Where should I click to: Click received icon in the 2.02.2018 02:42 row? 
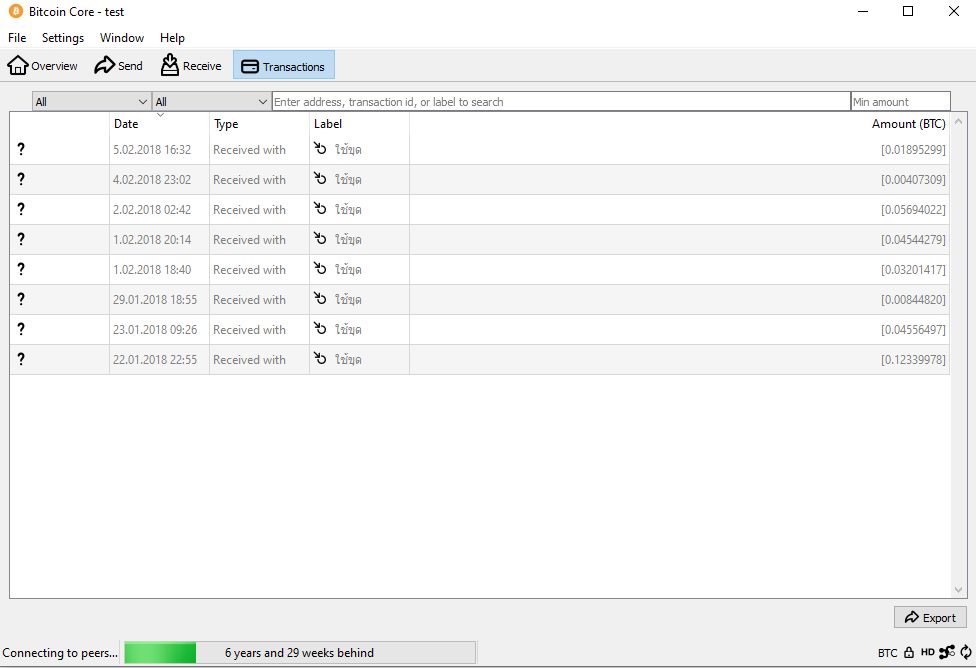click(x=320, y=208)
